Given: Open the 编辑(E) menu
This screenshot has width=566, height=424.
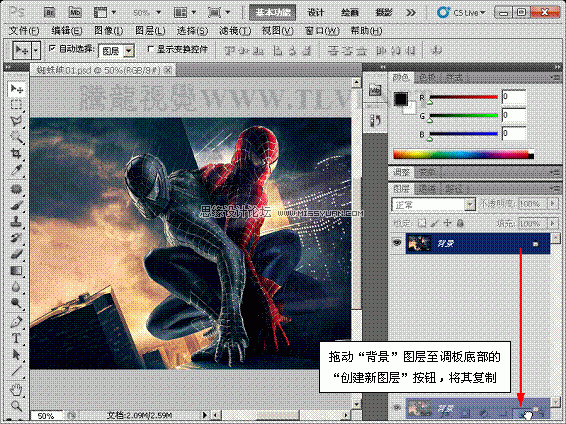Looking at the screenshot, I should click(x=66, y=31).
